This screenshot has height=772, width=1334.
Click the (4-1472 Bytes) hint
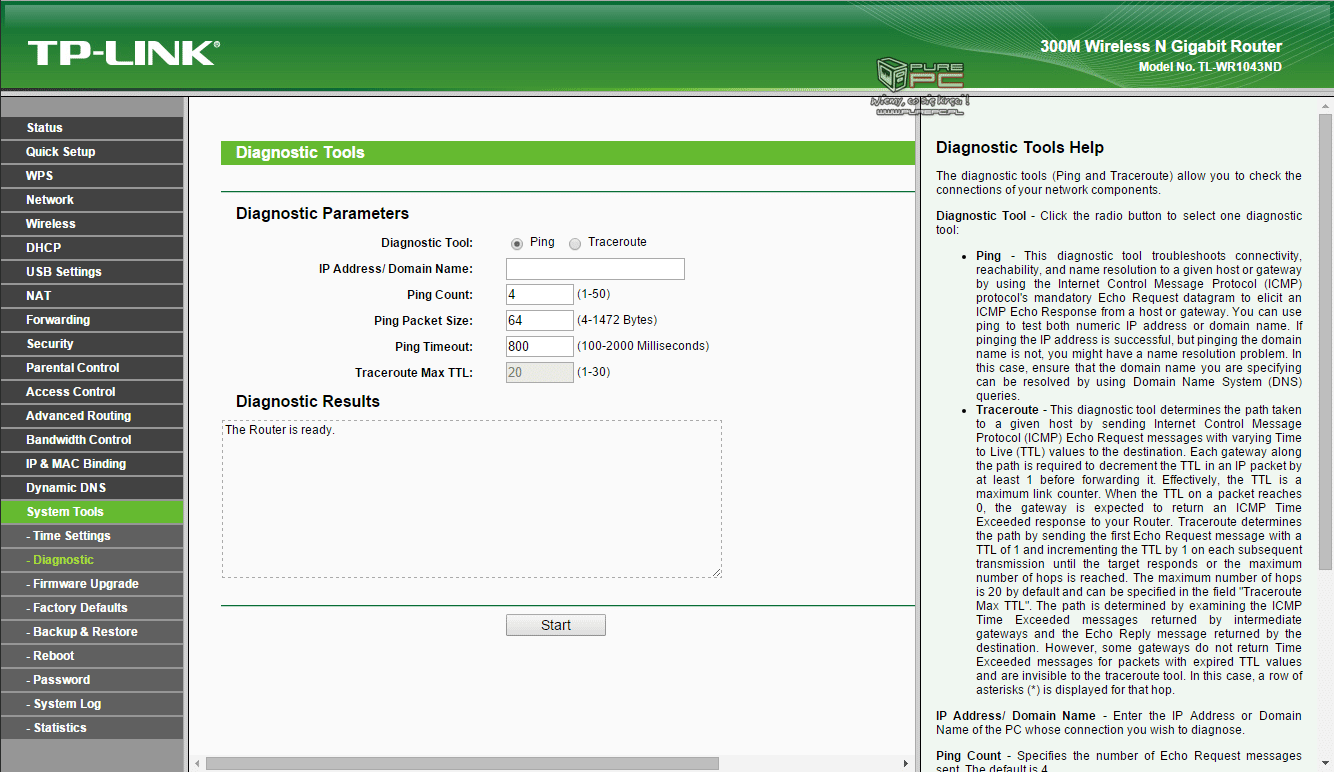pyautogui.click(x=617, y=320)
